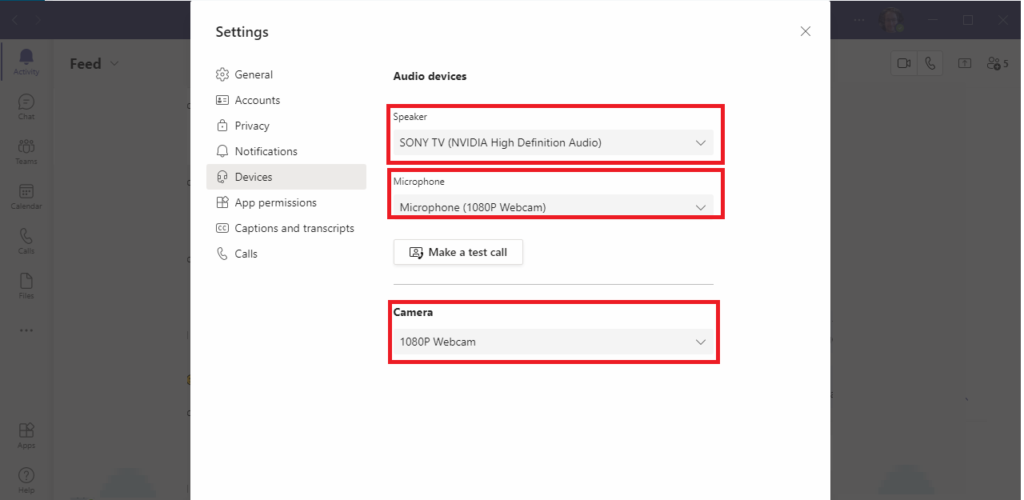Open Chat in the left sidebar

point(26,107)
